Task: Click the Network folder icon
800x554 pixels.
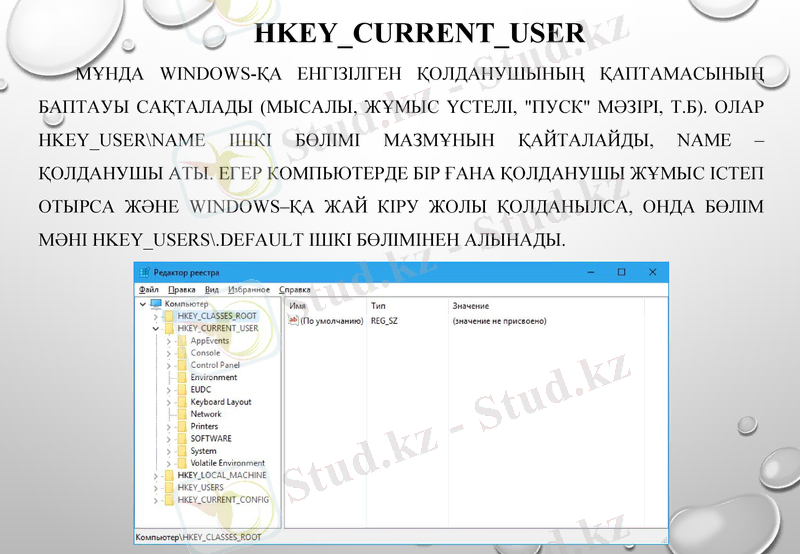Action: (x=182, y=414)
